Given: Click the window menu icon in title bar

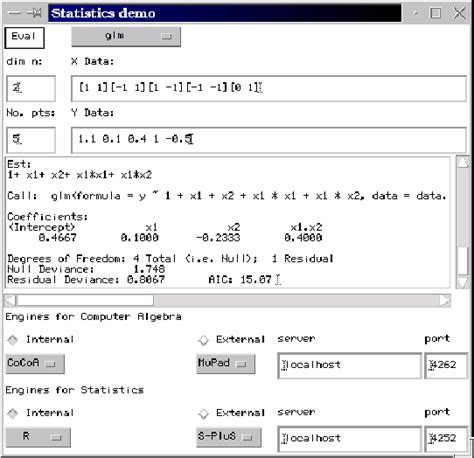Looking at the screenshot, I should [x=14, y=13].
